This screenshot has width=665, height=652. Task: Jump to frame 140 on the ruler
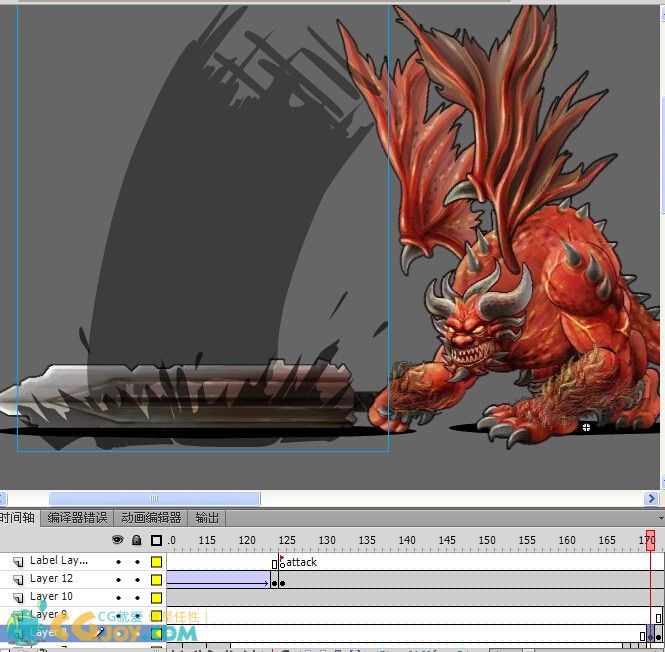point(407,540)
